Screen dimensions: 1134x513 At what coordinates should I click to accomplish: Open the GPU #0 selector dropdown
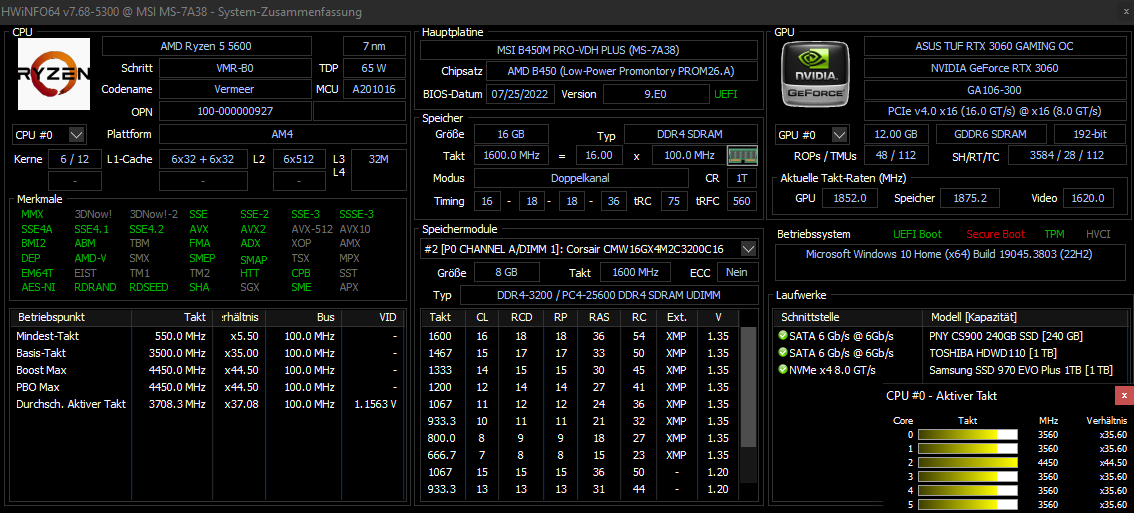[x=839, y=135]
